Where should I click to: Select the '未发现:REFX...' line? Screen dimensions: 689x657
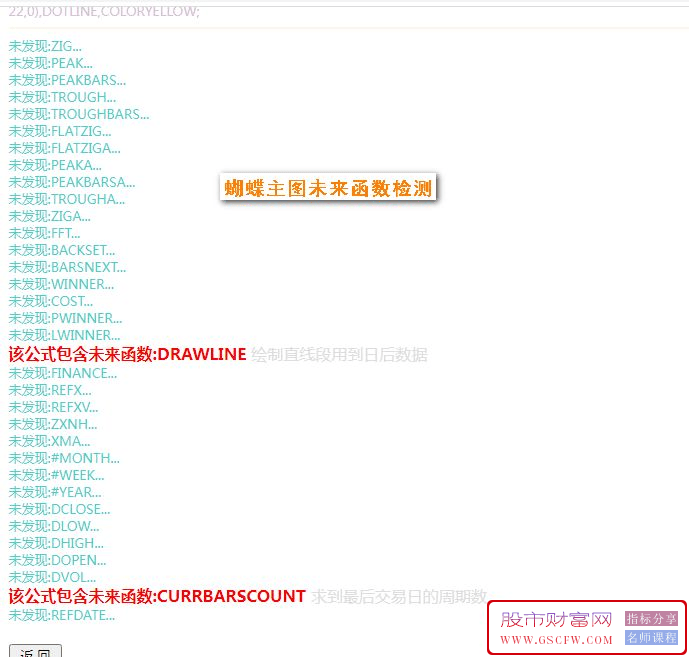click(x=50, y=391)
